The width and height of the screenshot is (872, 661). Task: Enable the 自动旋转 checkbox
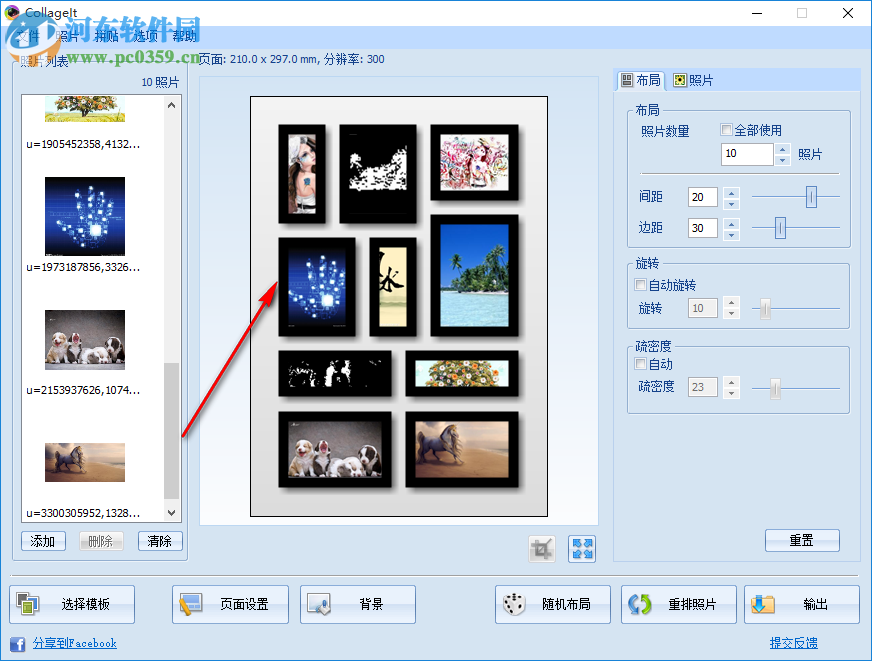coord(641,285)
